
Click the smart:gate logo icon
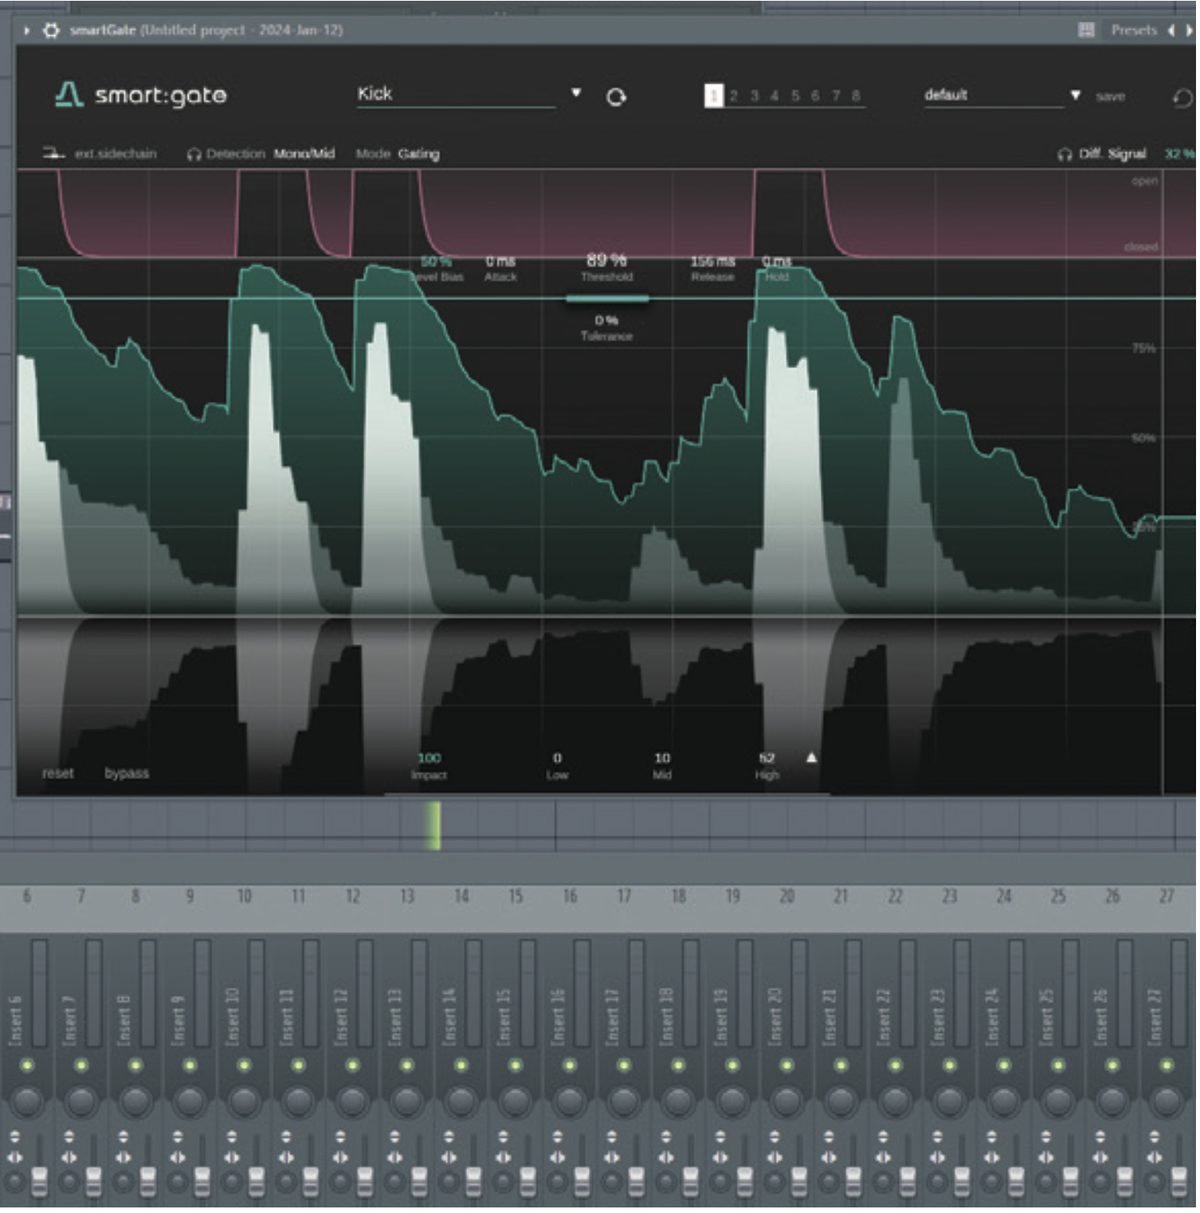click(x=70, y=95)
